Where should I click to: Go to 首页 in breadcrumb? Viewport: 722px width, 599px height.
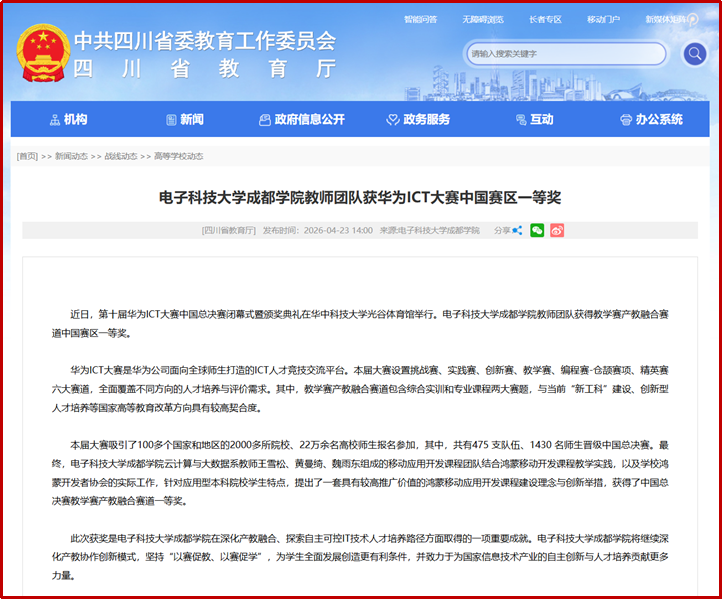click(27, 156)
